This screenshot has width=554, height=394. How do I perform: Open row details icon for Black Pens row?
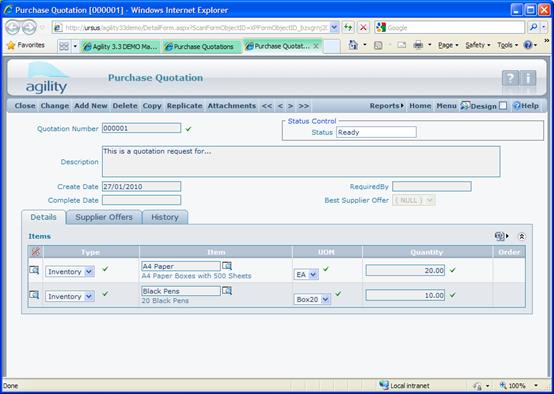click(x=34, y=295)
